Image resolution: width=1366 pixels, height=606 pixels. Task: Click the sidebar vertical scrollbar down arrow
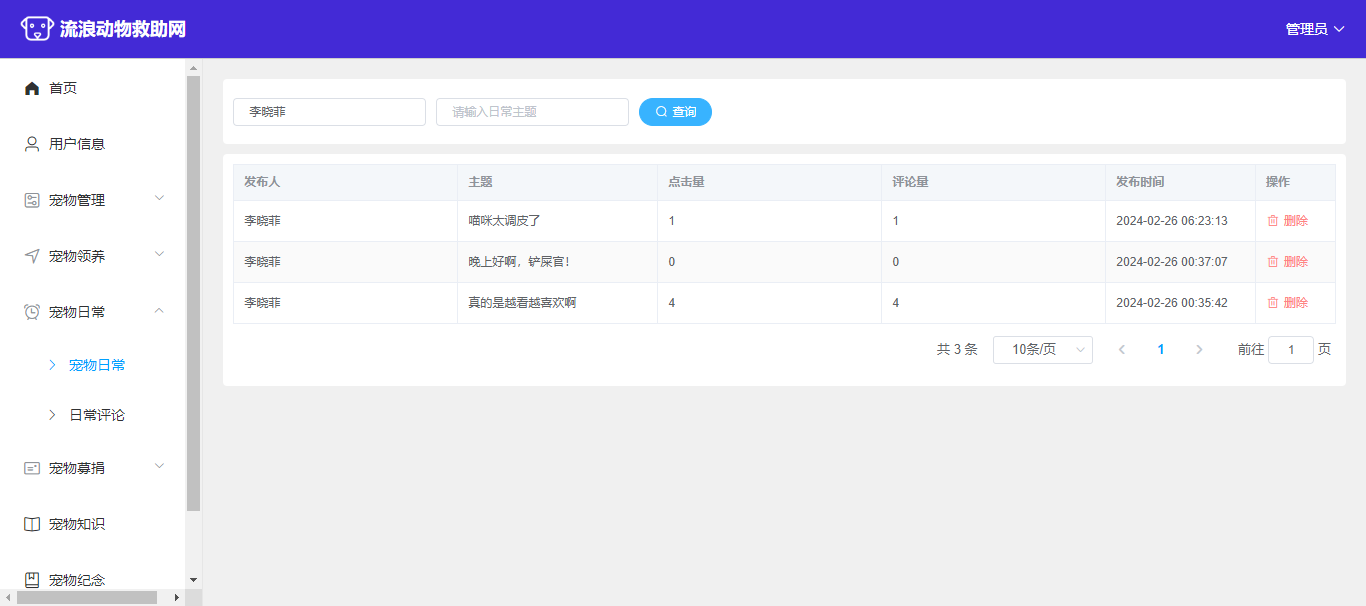[x=193, y=580]
